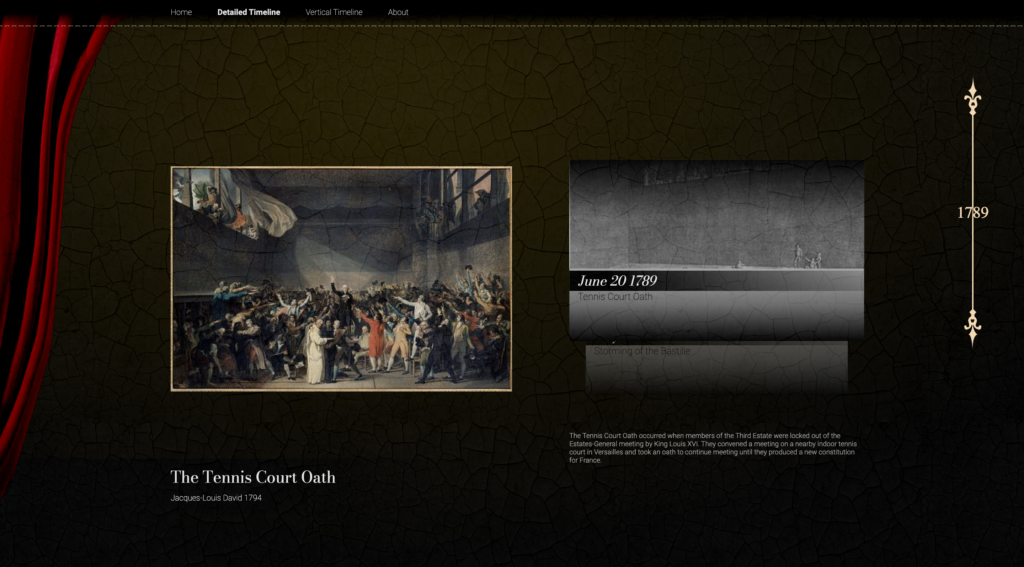Select the 1789 year marker
Image resolution: width=1024 pixels, height=567 pixels.
972,212
